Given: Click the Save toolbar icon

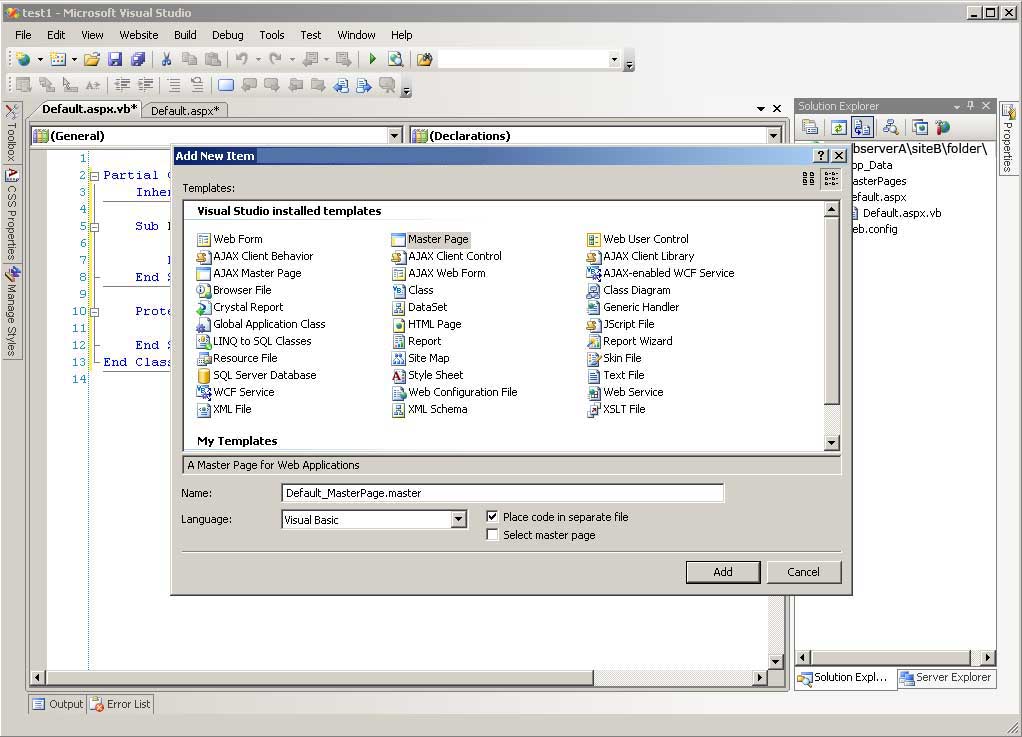Looking at the screenshot, I should click(115, 59).
